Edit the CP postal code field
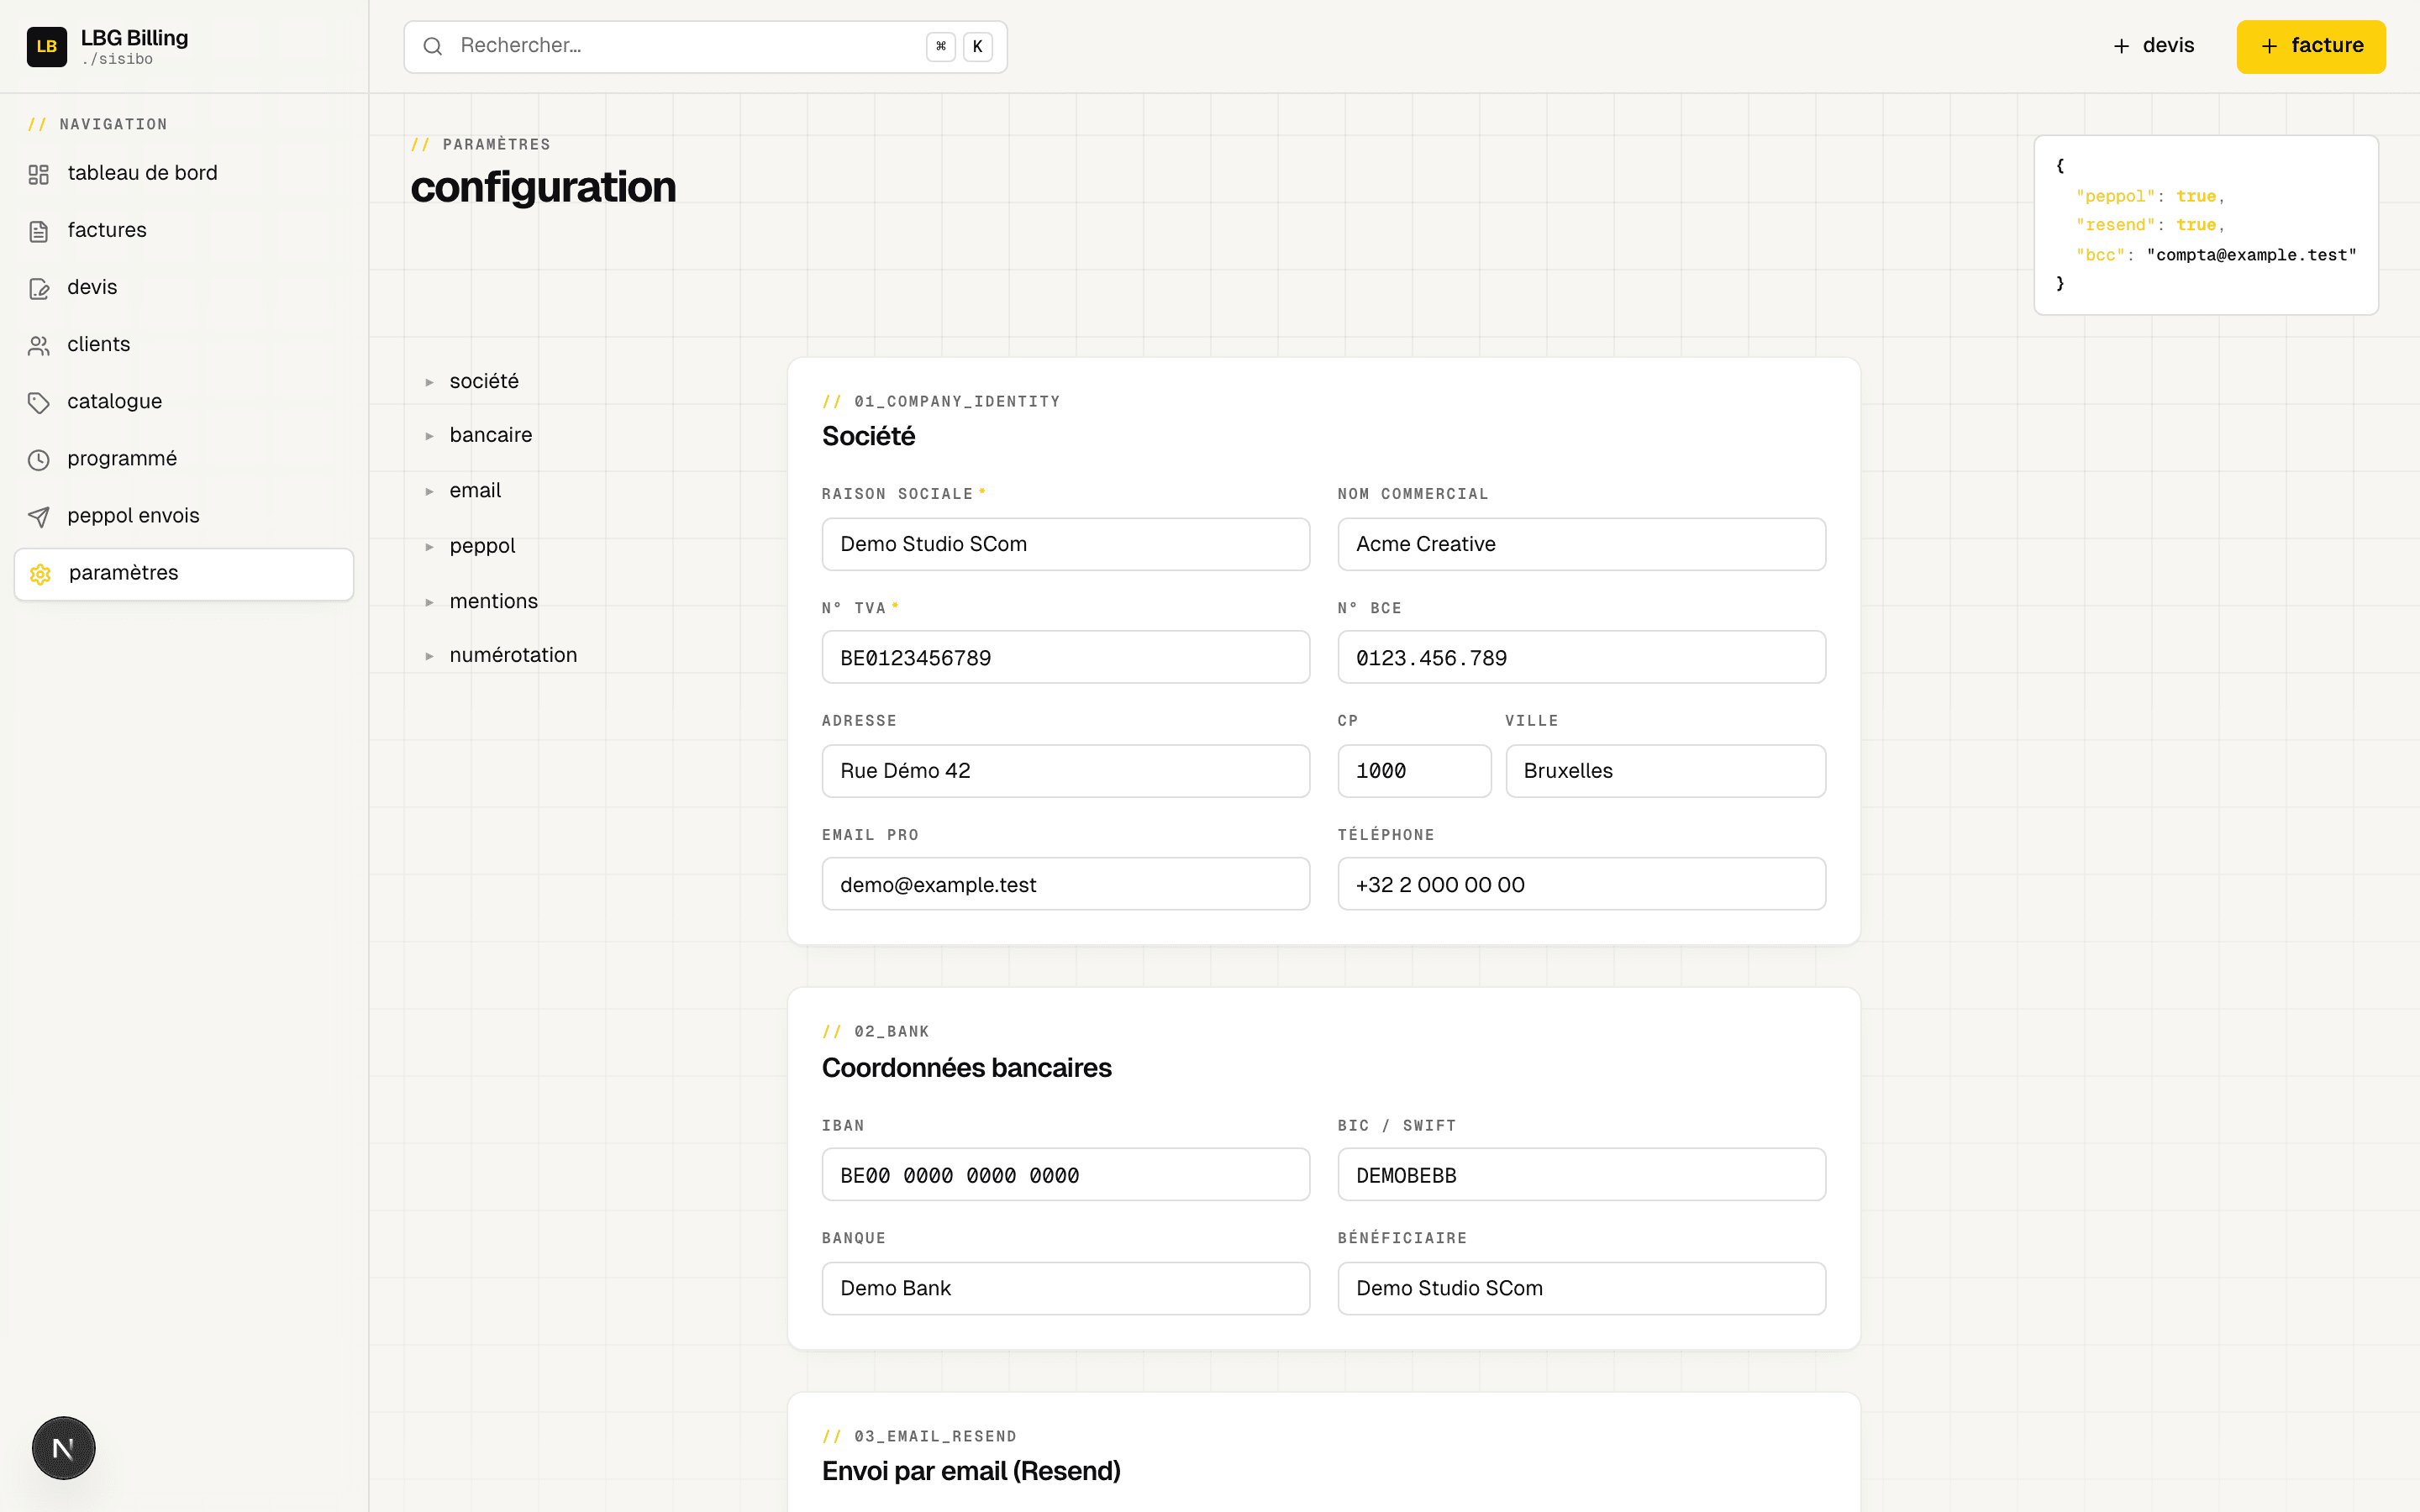This screenshot has height=1512, width=2420. click(x=1414, y=771)
